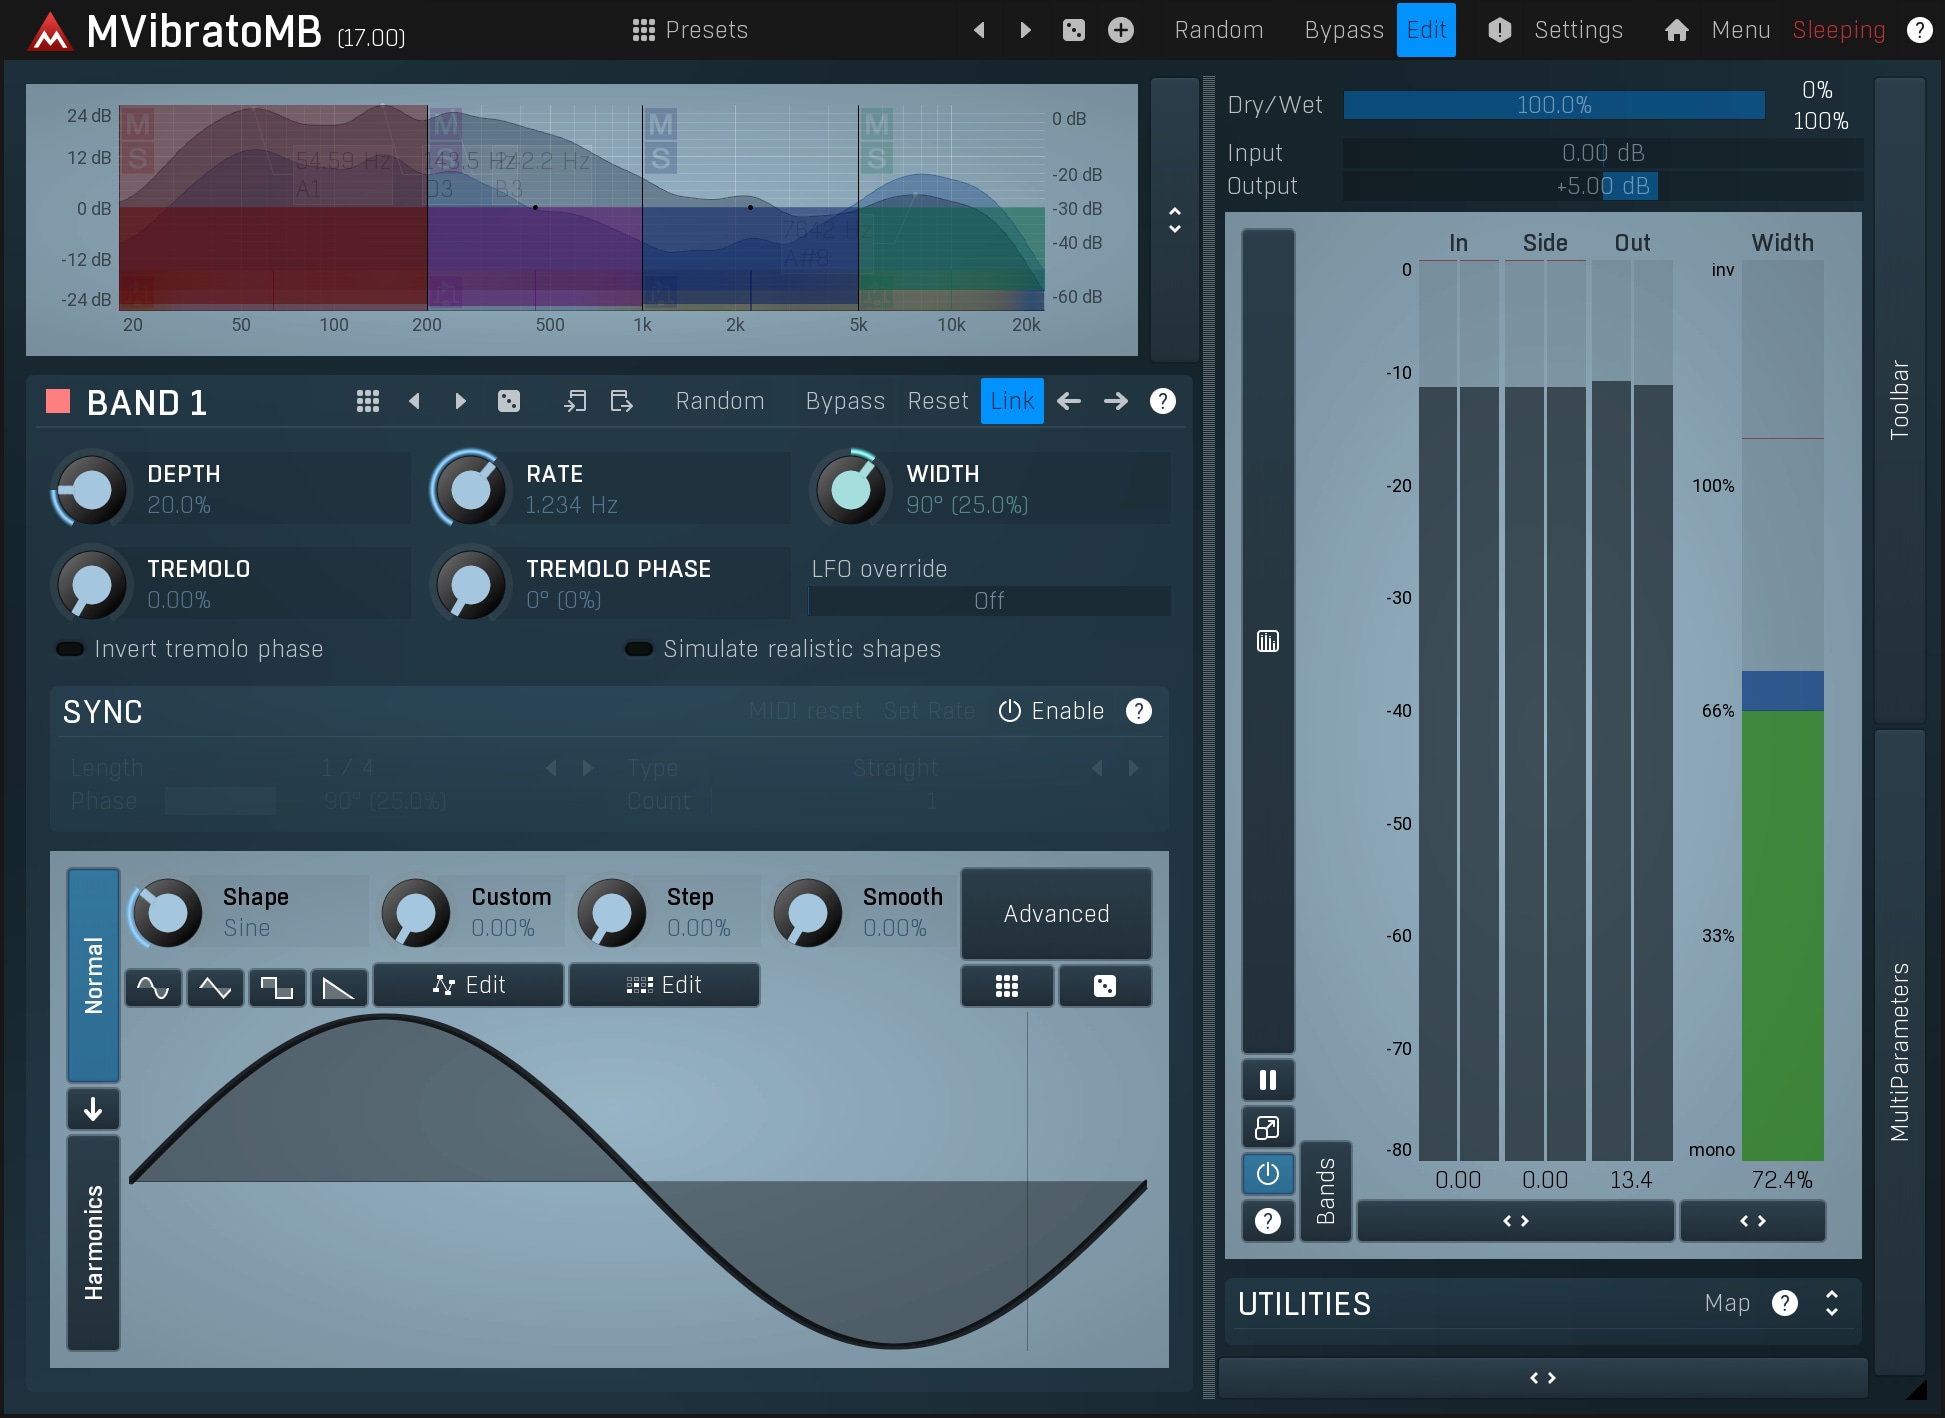Select the sawtooth wave shape preset icon

point(339,988)
